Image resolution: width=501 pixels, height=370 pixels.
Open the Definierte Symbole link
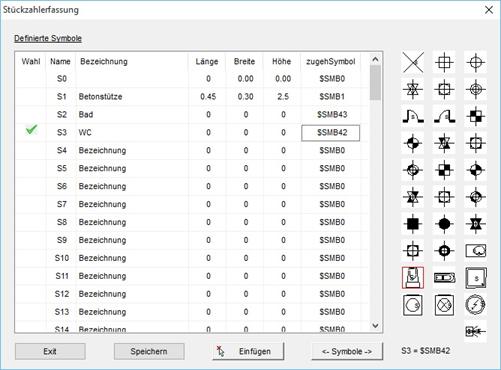pyautogui.click(x=48, y=38)
